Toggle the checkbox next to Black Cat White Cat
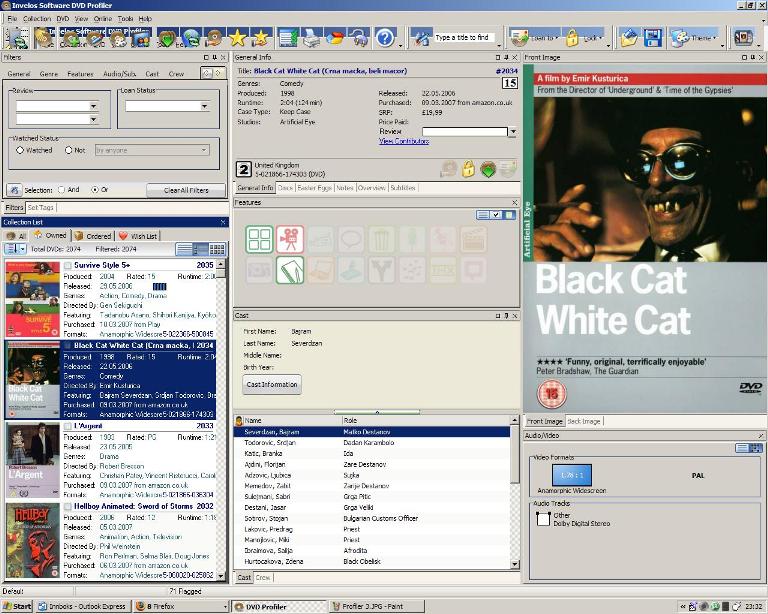Viewport: 768px width, 614px height. [68, 346]
